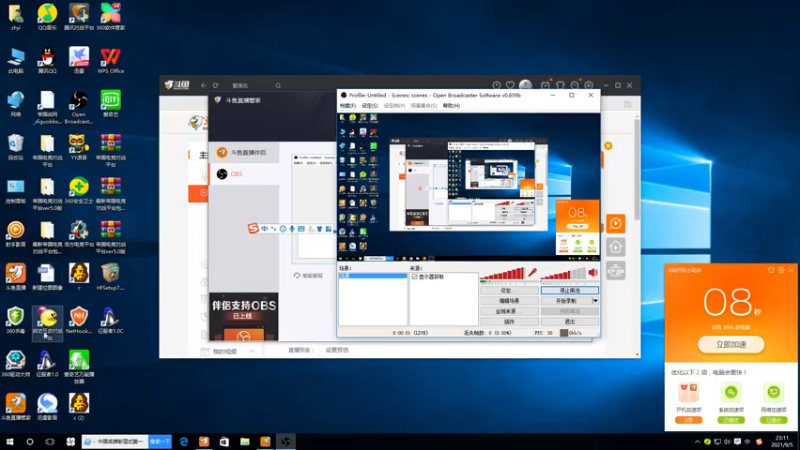Open the 回收站 recycle bin icon
The image size is (800, 450).
tap(16, 147)
